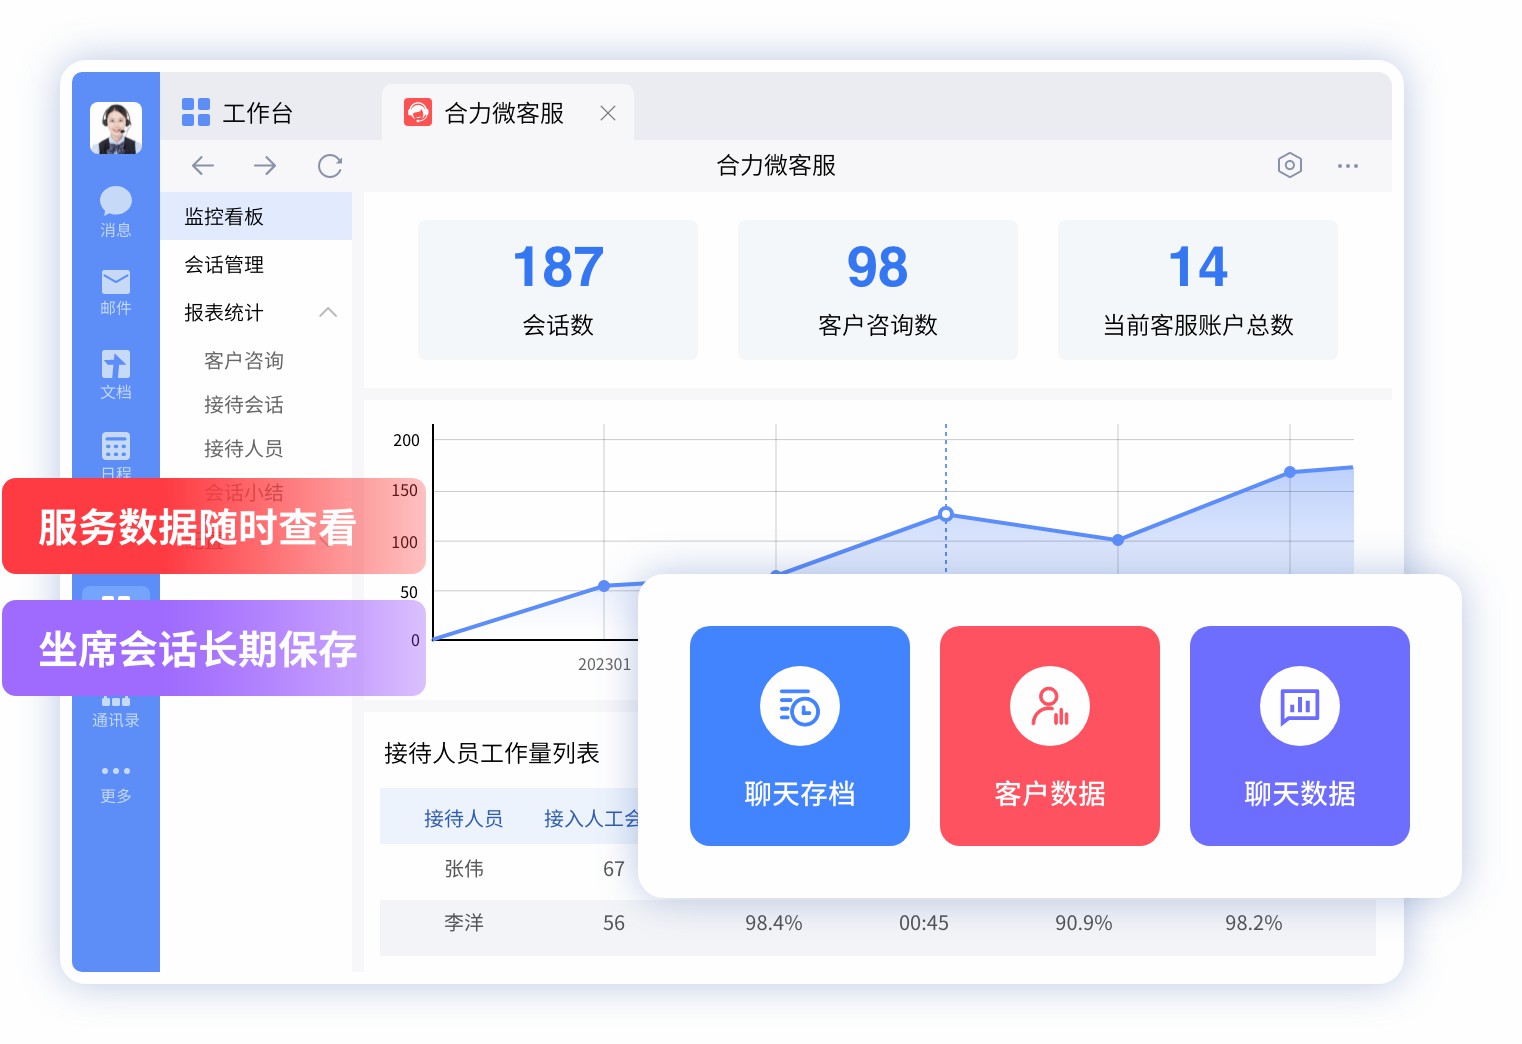Switch to the 合力微客服 tab

point(502,113)
